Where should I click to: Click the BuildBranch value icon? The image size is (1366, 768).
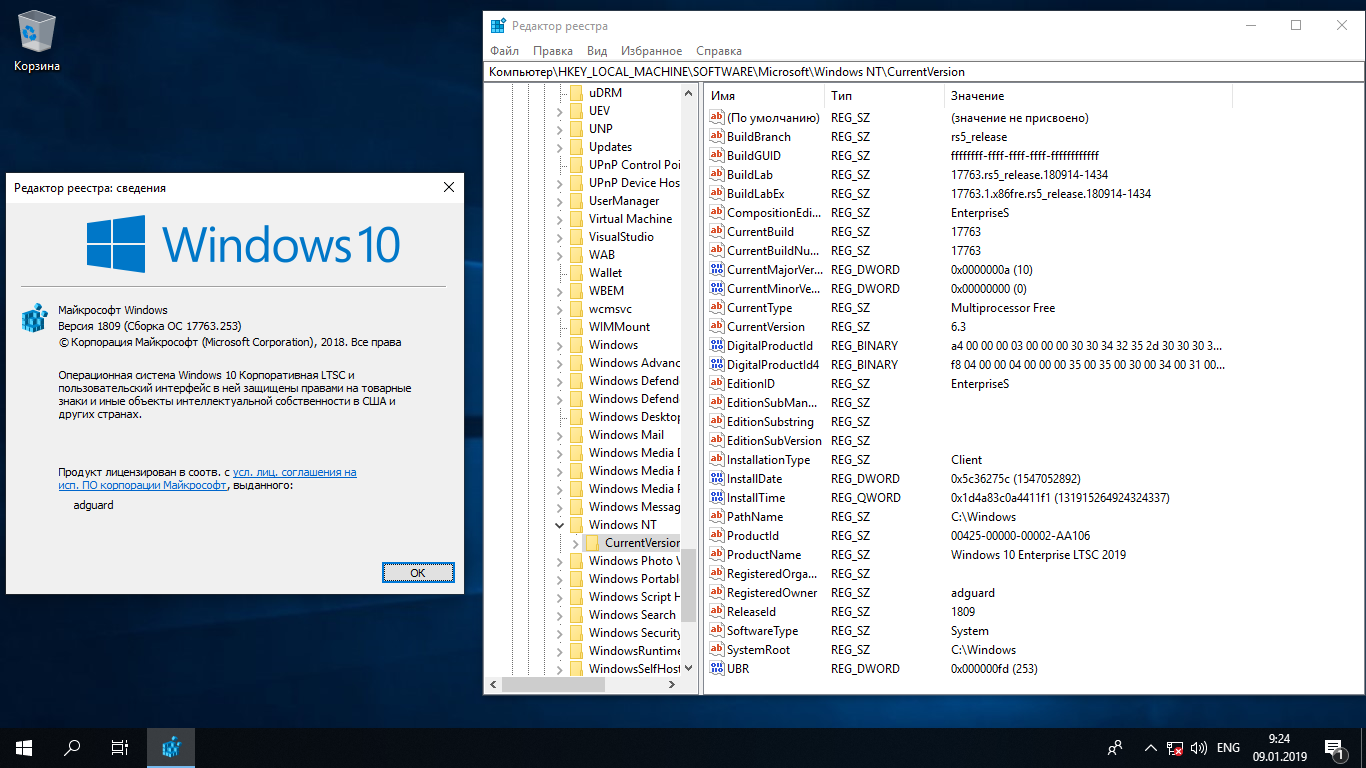(716, 137)
